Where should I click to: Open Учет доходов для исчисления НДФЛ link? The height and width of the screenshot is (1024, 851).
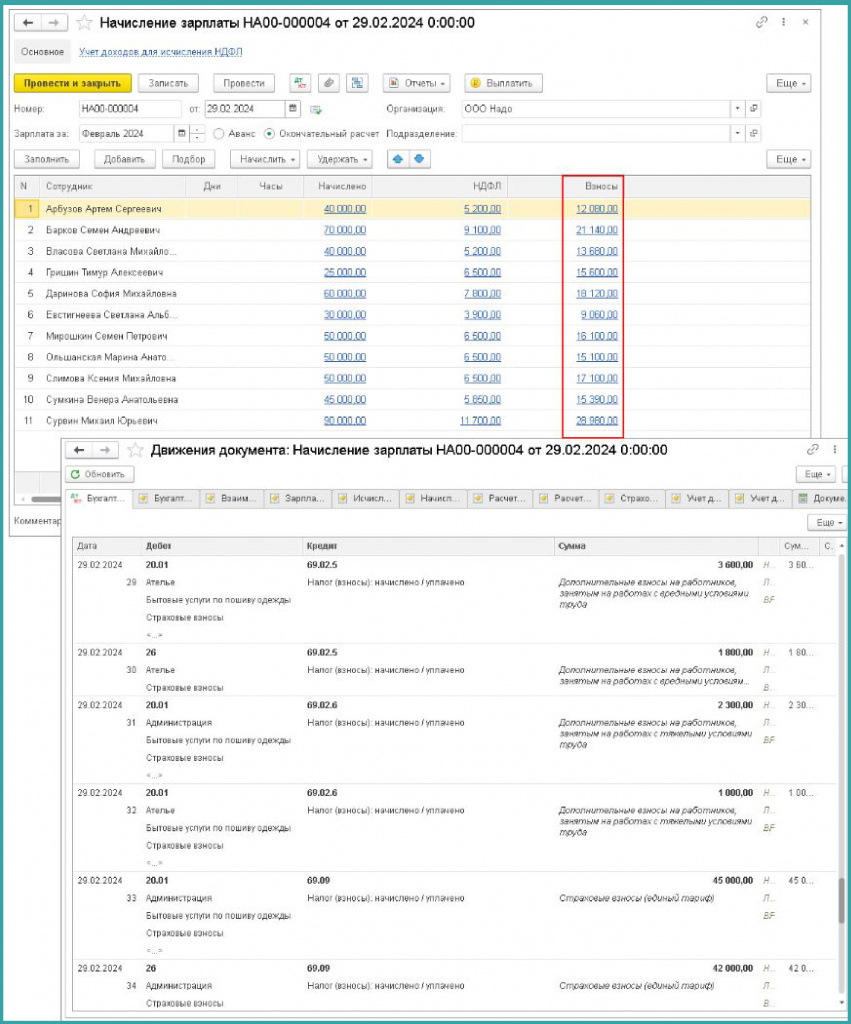point(161,52)
